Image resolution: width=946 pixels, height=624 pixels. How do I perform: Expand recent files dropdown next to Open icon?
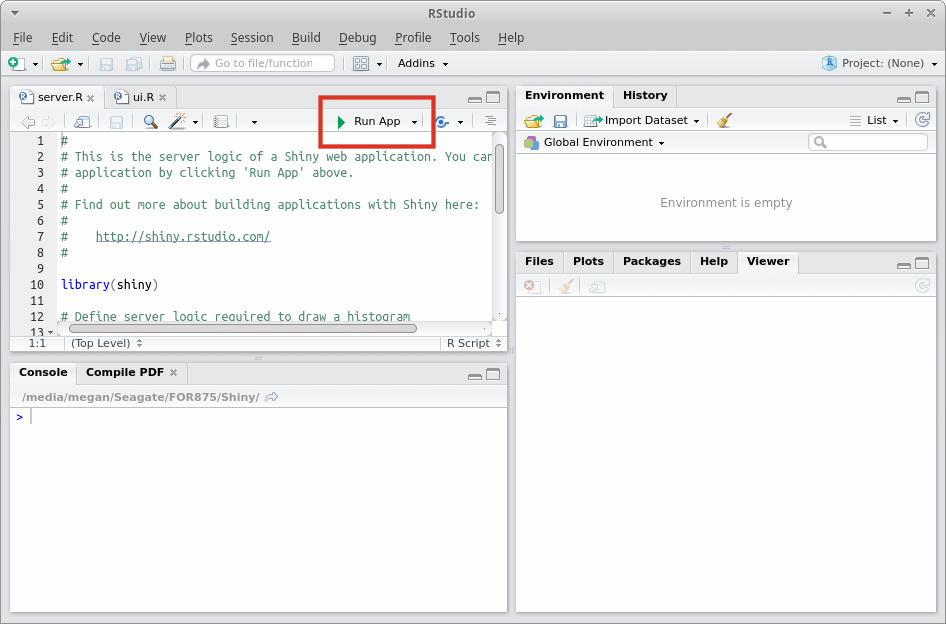[x=80, y=64]
